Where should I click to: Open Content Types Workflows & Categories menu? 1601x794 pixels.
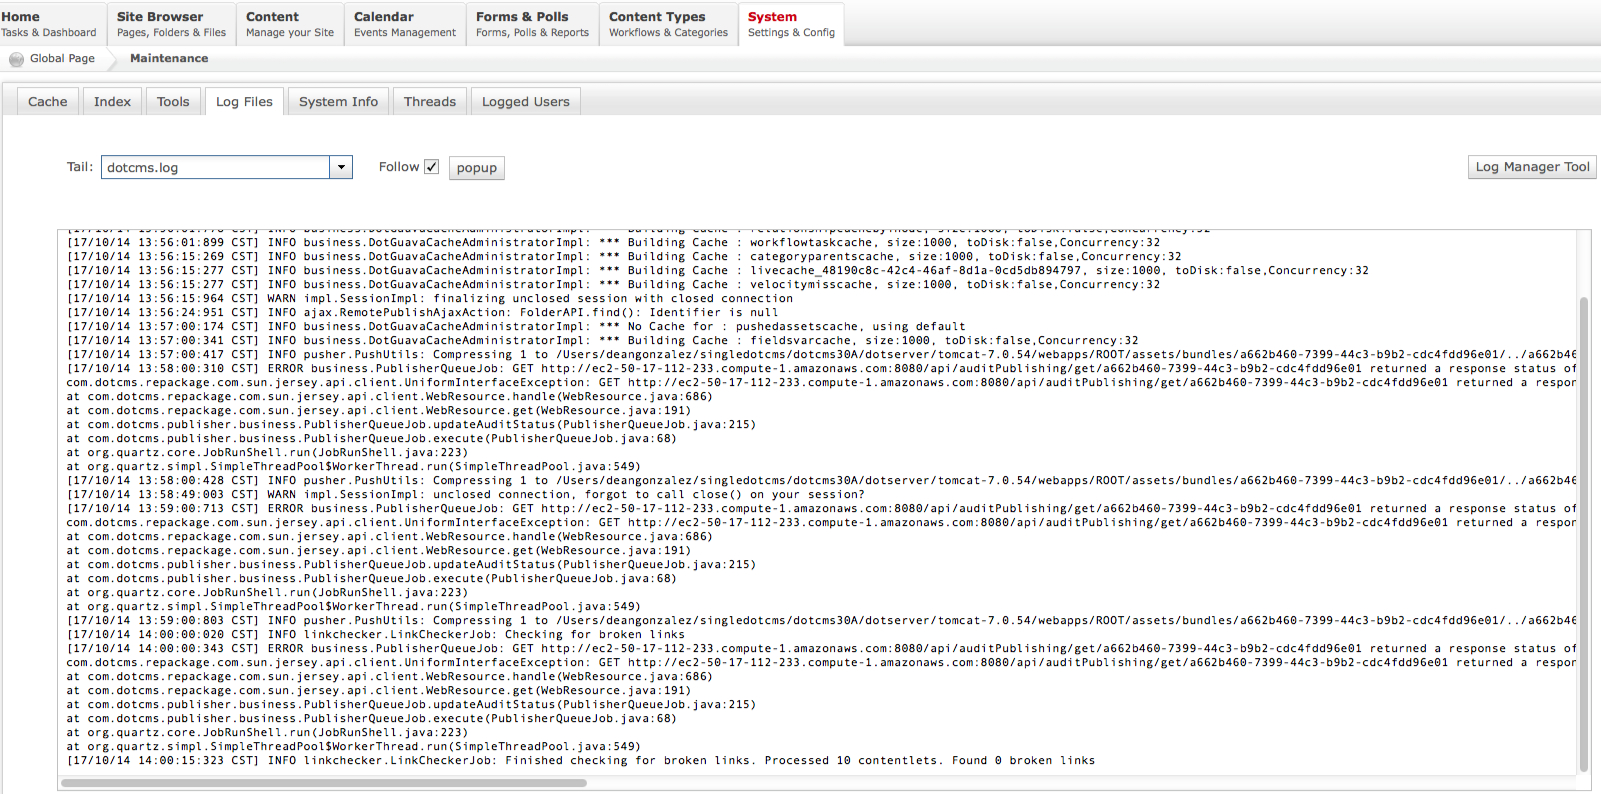pos(667,24)
